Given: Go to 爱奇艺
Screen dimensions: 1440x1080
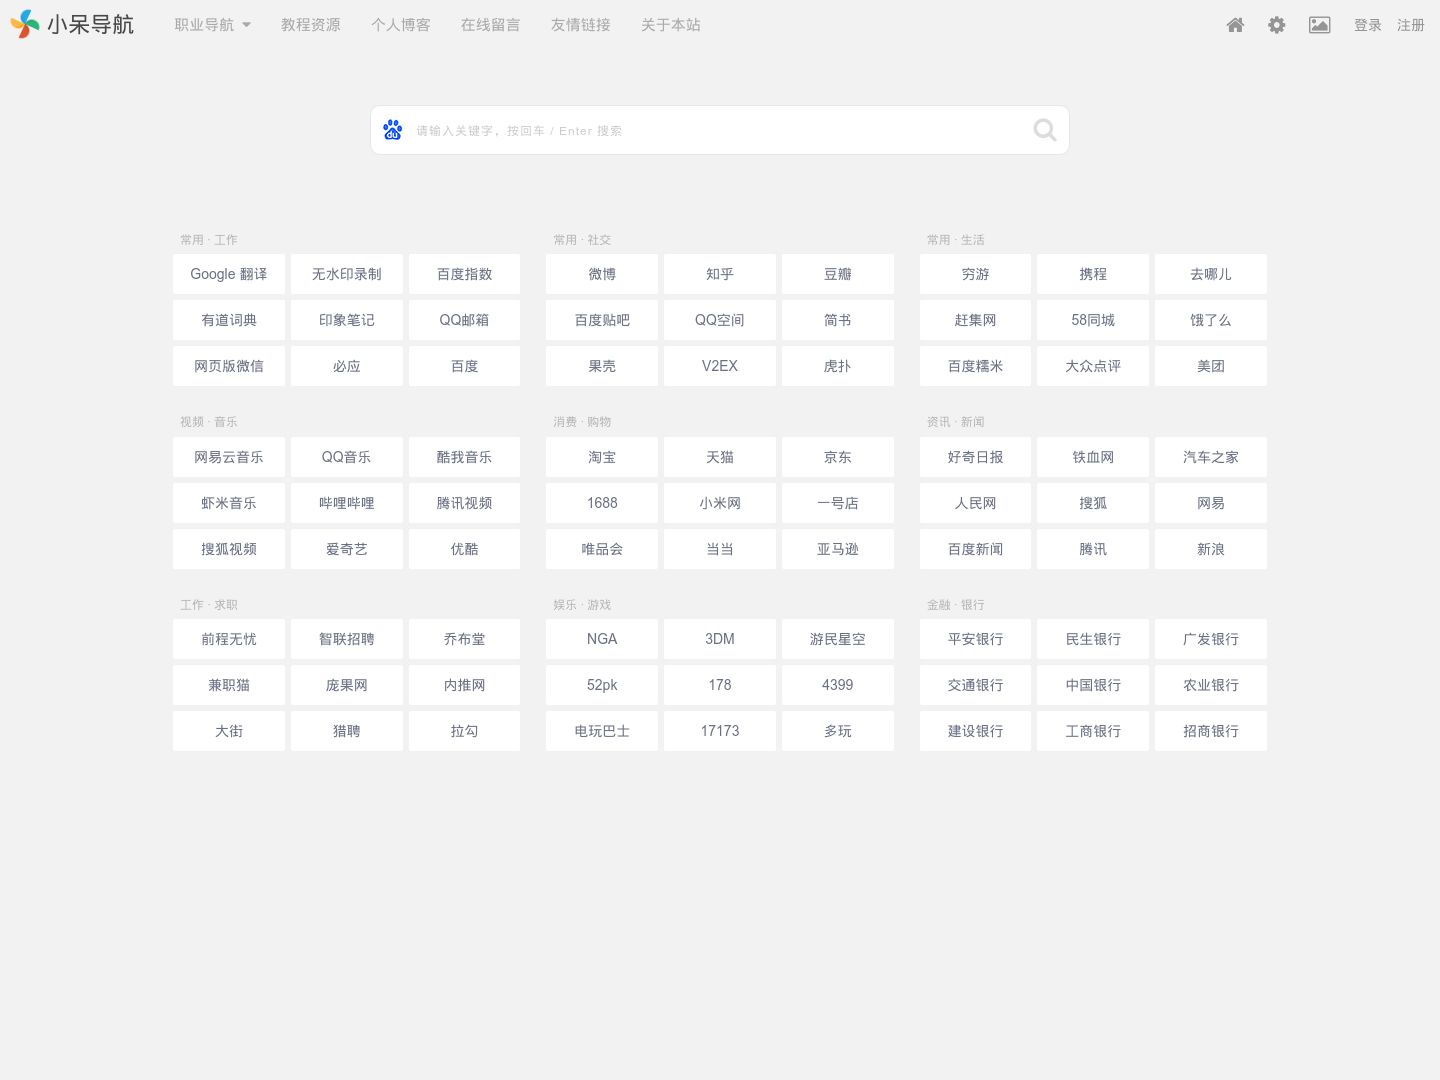Looking at the screenshot, I should click(x=347, y=549).
